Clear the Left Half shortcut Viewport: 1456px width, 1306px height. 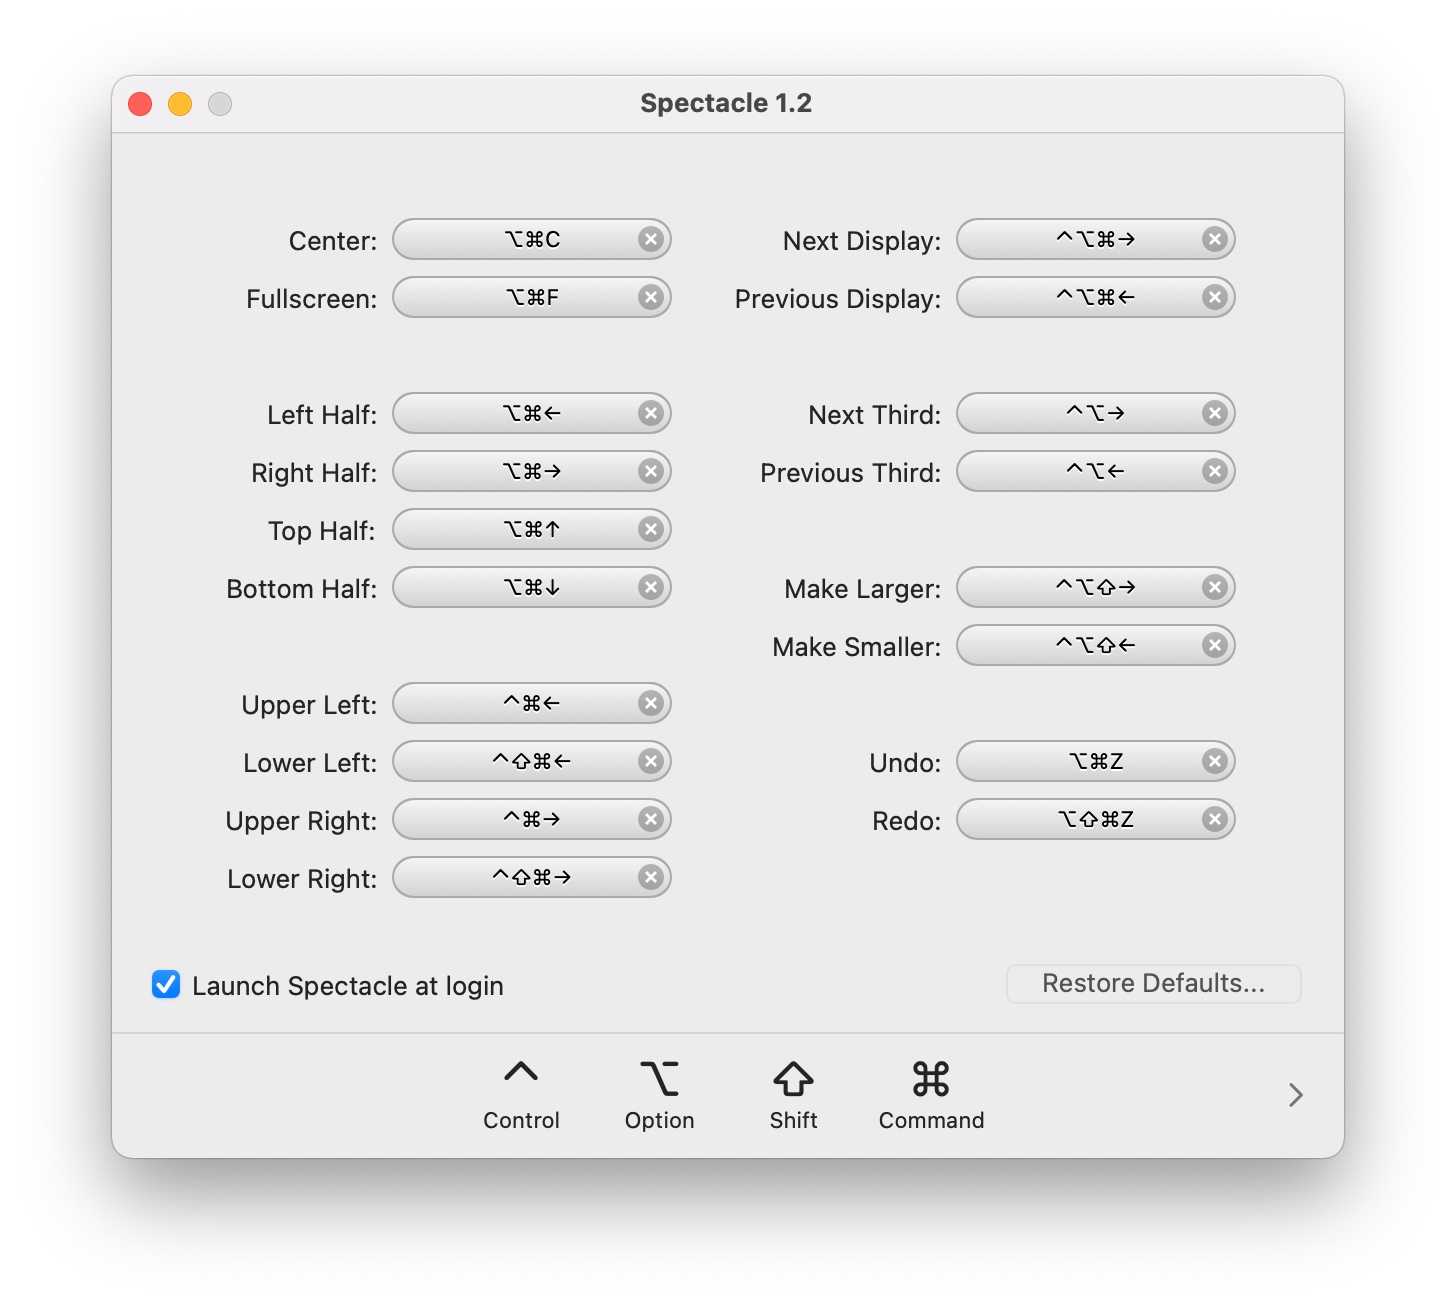tap(651, 413)
